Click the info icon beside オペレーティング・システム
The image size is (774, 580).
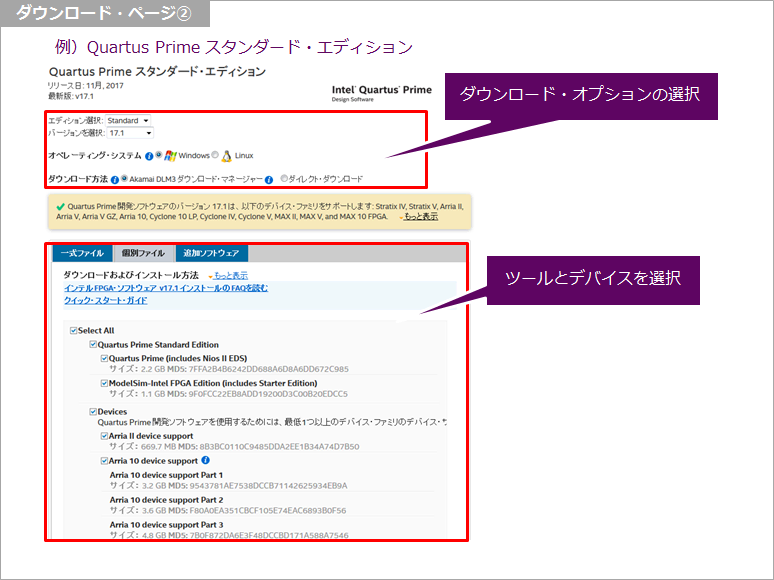[149, 156]
